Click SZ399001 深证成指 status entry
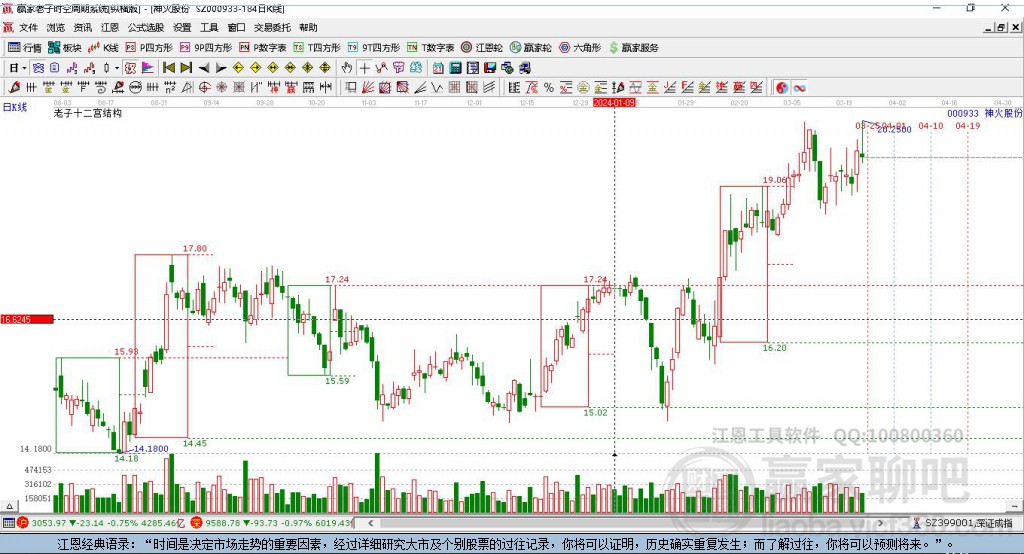Image resolution: width=1024 pixels, height=554 pixels. point(963,523)
